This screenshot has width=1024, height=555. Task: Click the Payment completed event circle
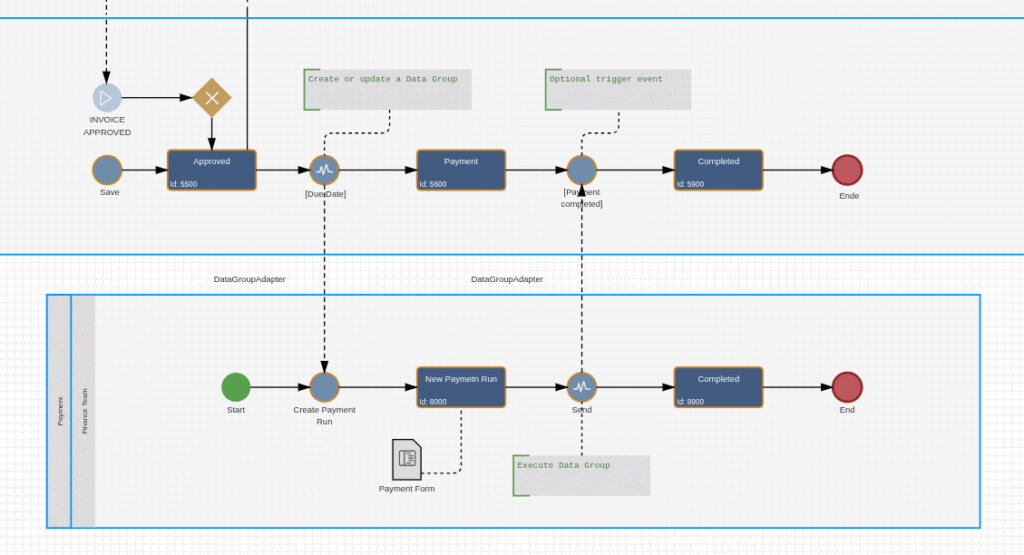(x=582, y=170)
